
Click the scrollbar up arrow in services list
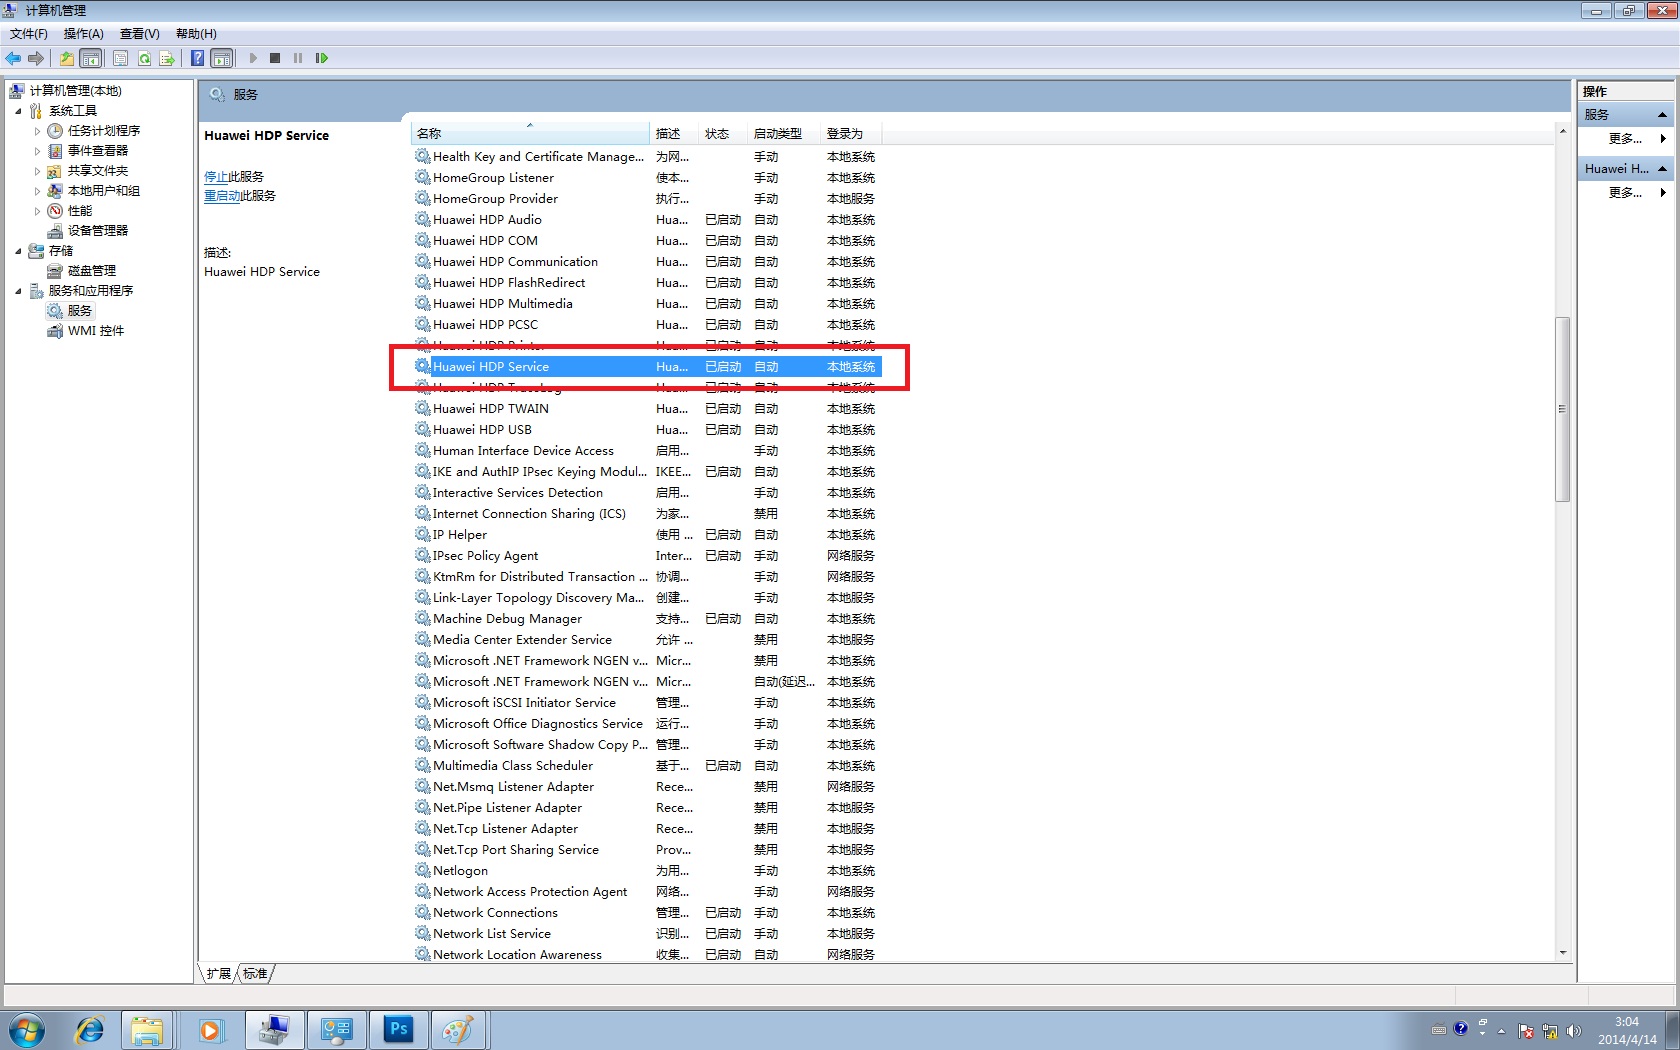[1562, 131]
